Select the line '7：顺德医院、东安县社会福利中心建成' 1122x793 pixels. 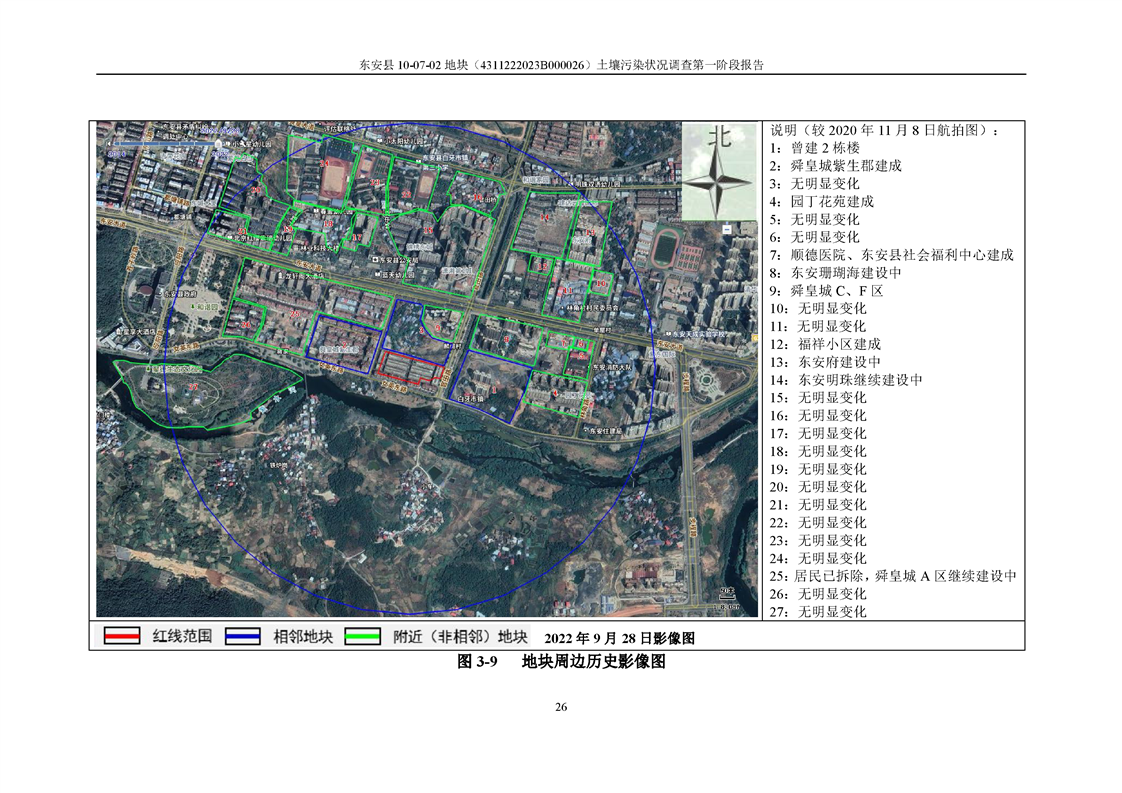pos(891,255)
